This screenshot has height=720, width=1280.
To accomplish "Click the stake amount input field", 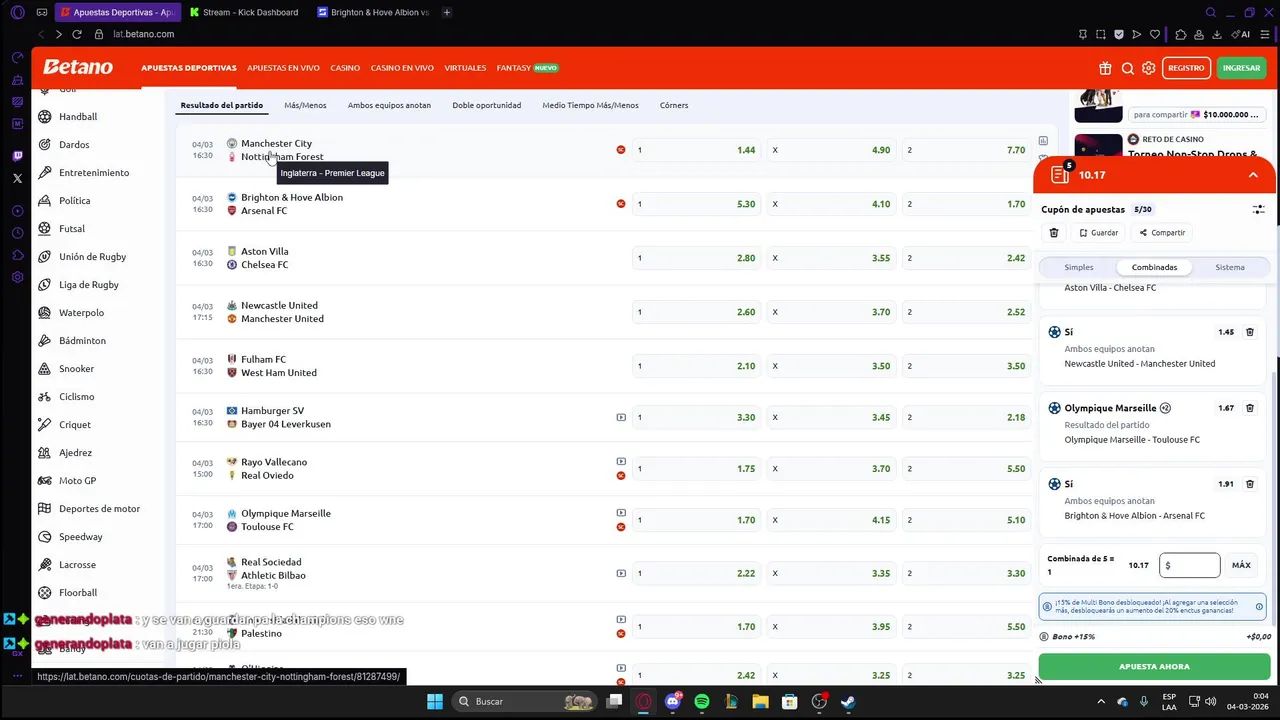I will click(1190, 565).
